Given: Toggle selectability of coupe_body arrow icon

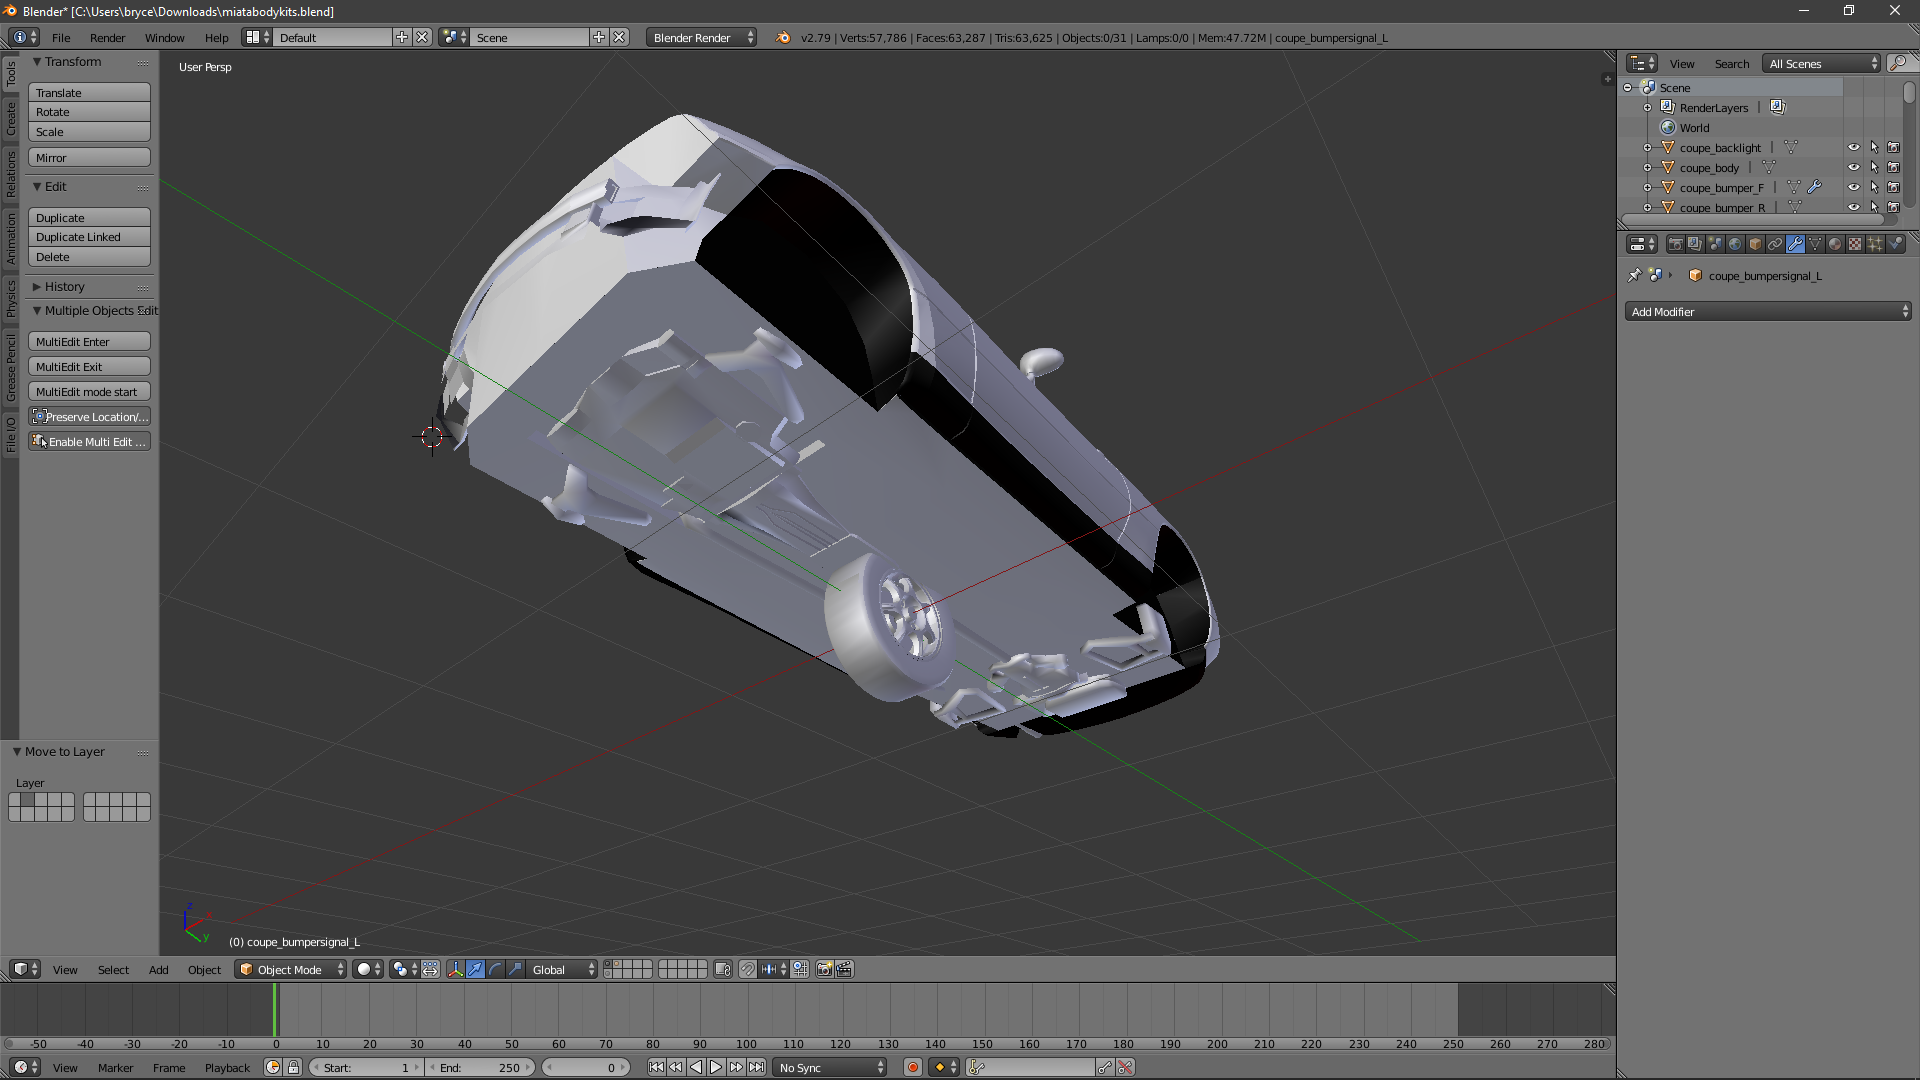Looking at the screenshot, I should 1874,167.
